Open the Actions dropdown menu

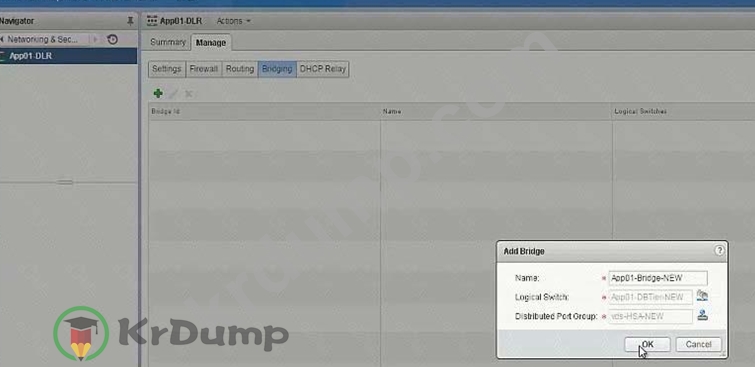click(234, 21)
